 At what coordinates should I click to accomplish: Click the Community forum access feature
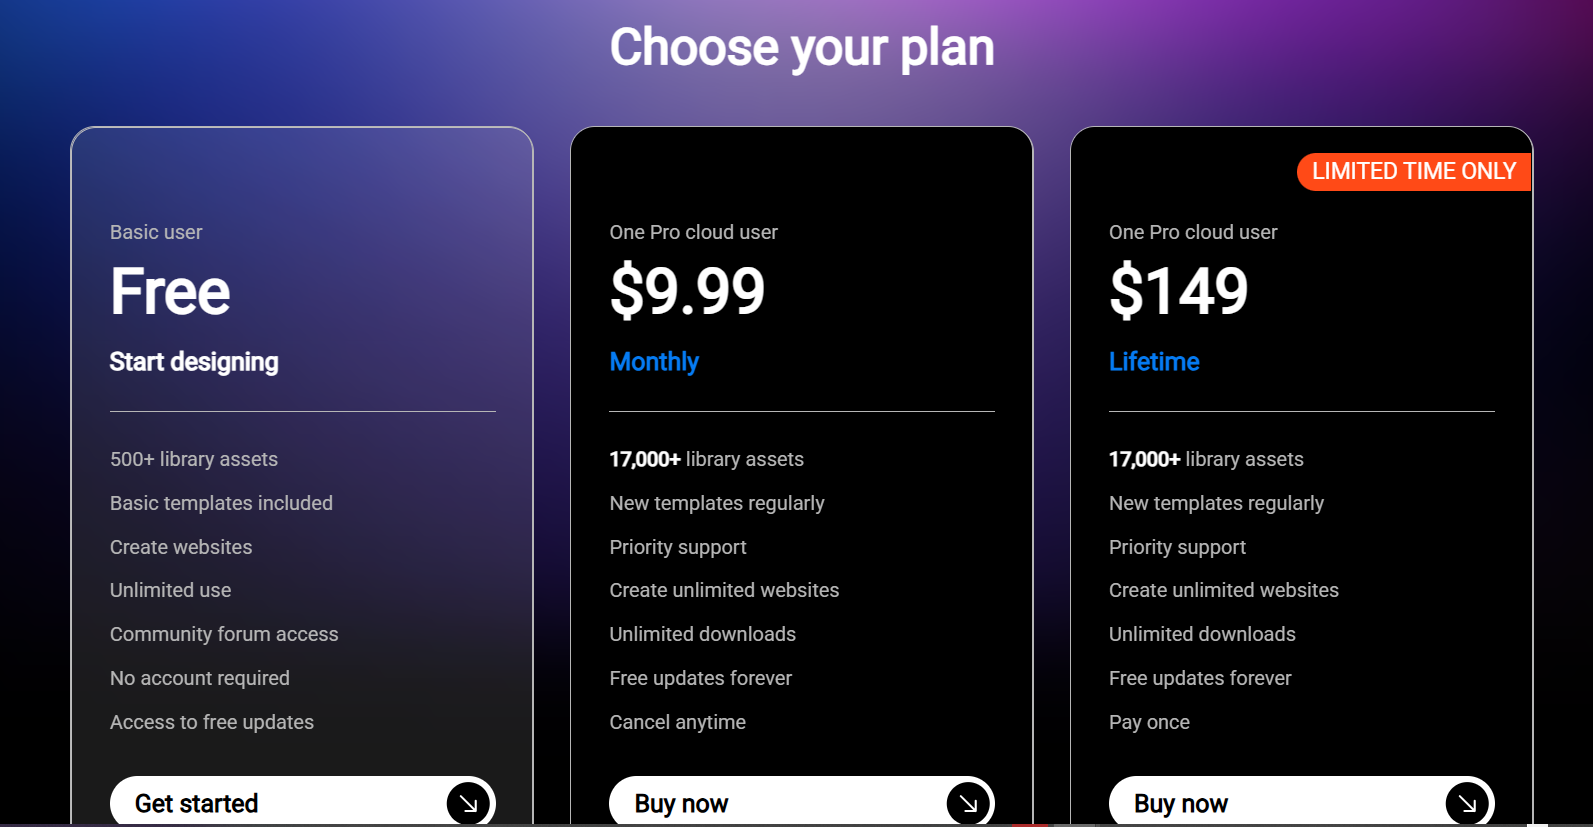tap(224, 634)
